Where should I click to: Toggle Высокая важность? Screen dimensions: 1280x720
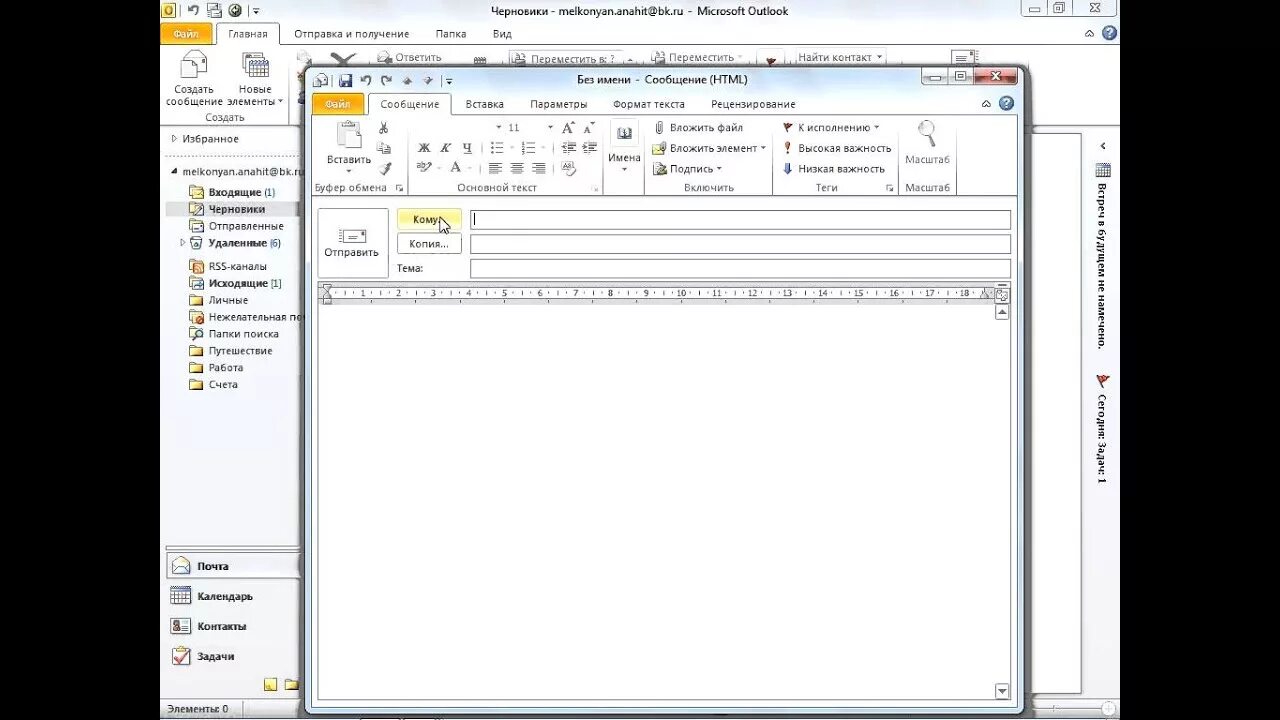(836, 148)
